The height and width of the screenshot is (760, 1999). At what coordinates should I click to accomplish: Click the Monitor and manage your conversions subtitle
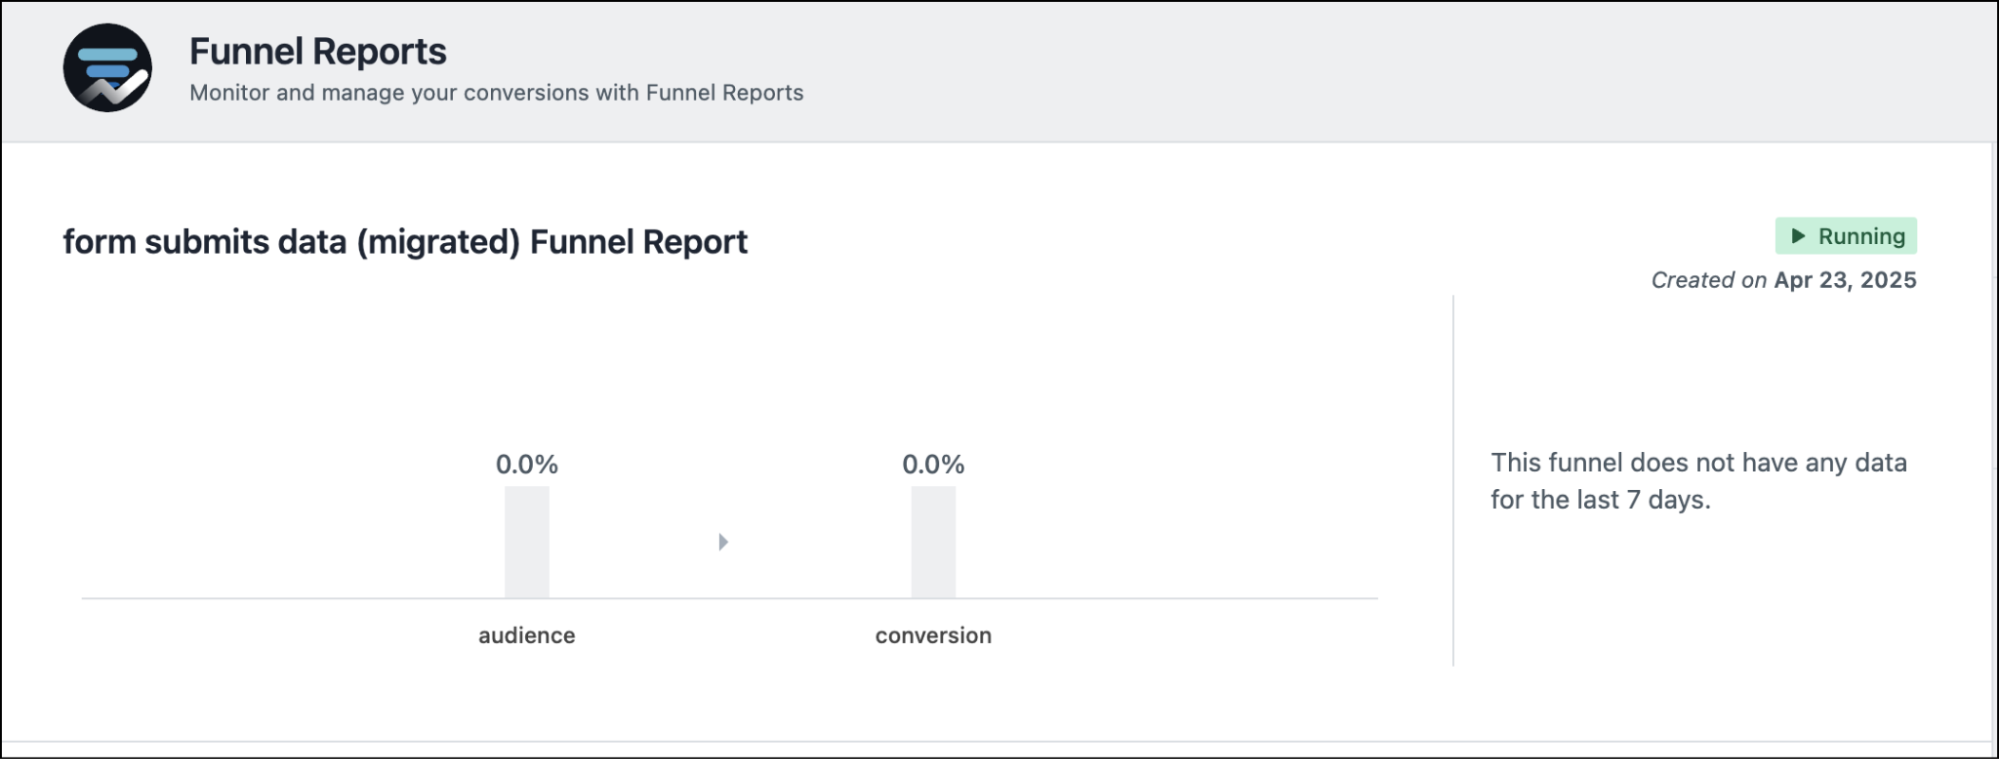[x=496, y=93]
